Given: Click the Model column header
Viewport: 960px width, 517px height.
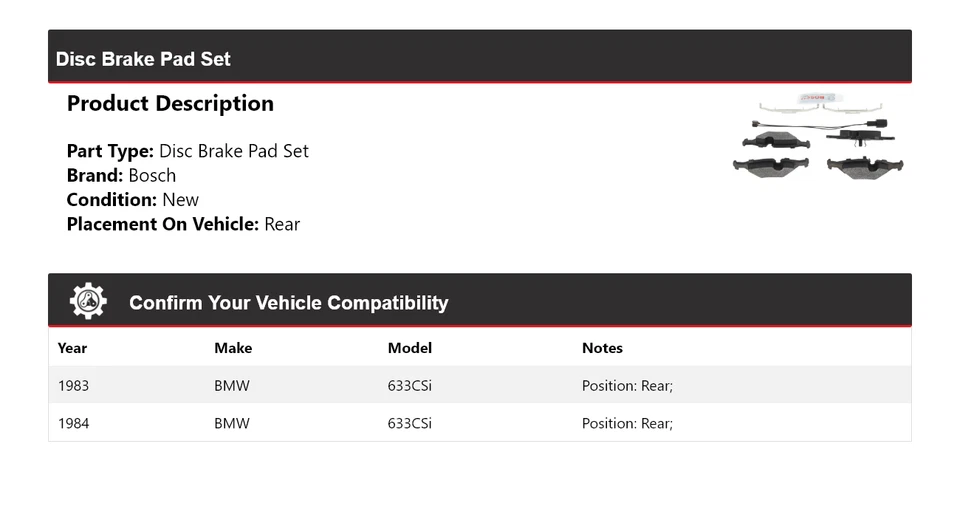Looking at the screenshot, I should pyautogui.click(x=410, y=348).
